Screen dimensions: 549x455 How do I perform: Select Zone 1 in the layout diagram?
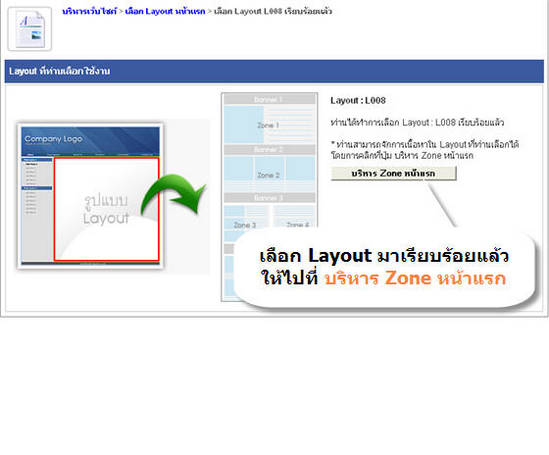tap(269, 125)
